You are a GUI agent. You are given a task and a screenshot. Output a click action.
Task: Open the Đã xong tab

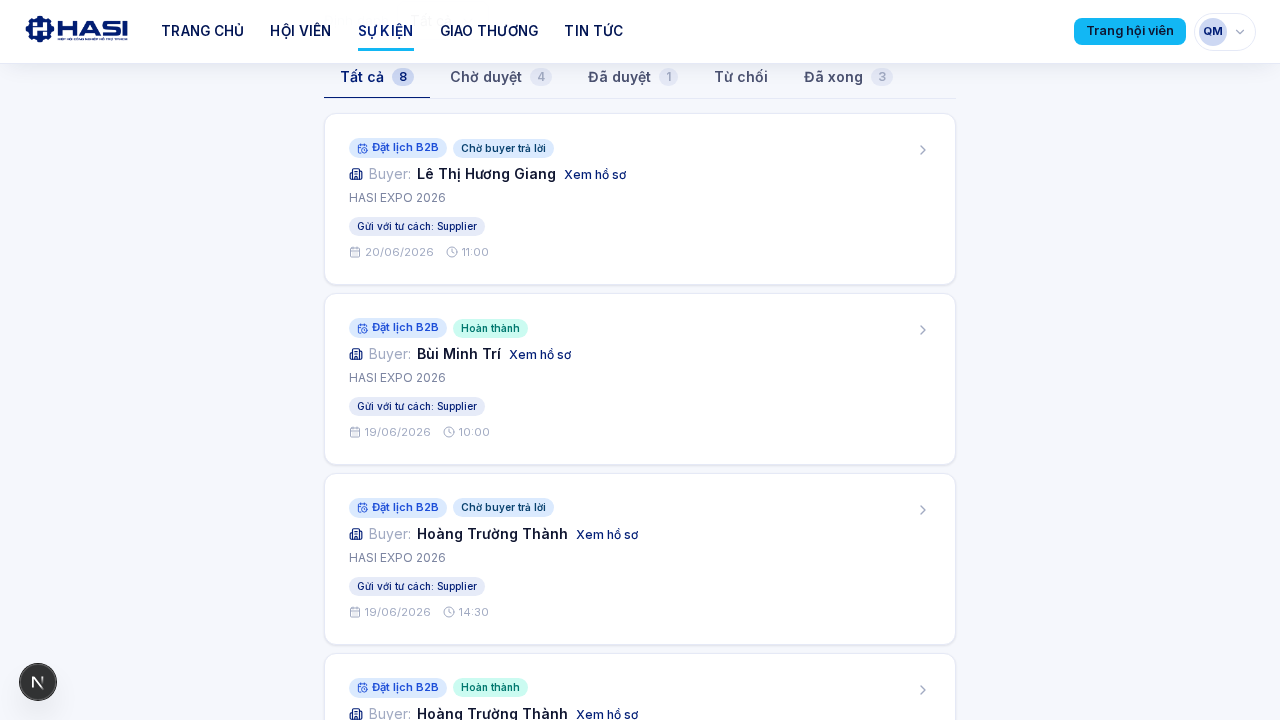point(848,77)
